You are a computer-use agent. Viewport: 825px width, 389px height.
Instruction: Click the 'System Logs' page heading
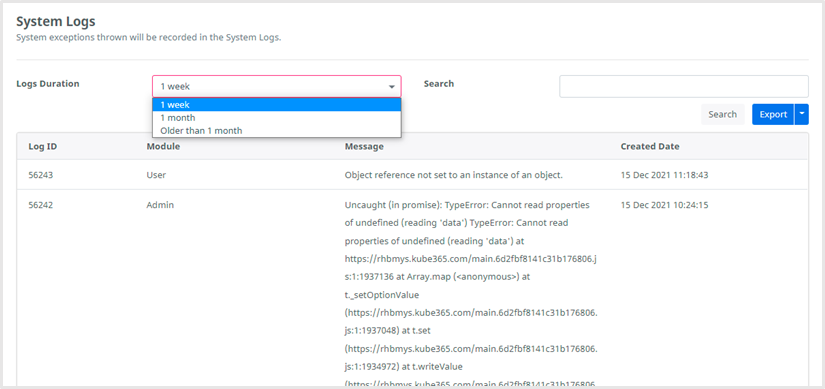coord(56,22)
